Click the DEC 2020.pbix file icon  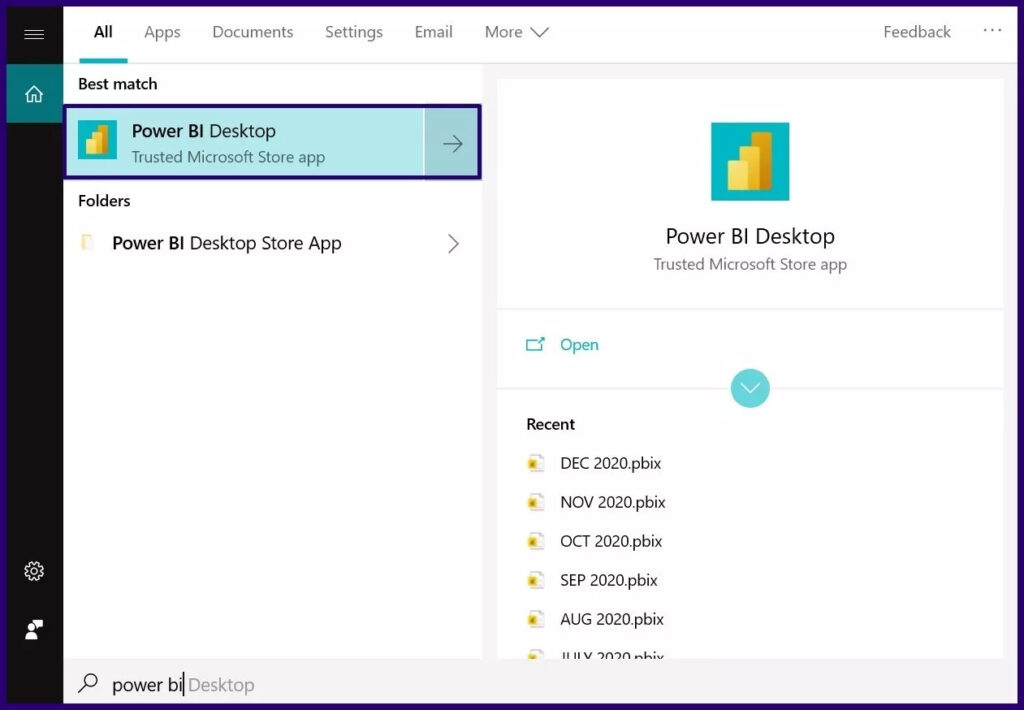pos(536,463)
